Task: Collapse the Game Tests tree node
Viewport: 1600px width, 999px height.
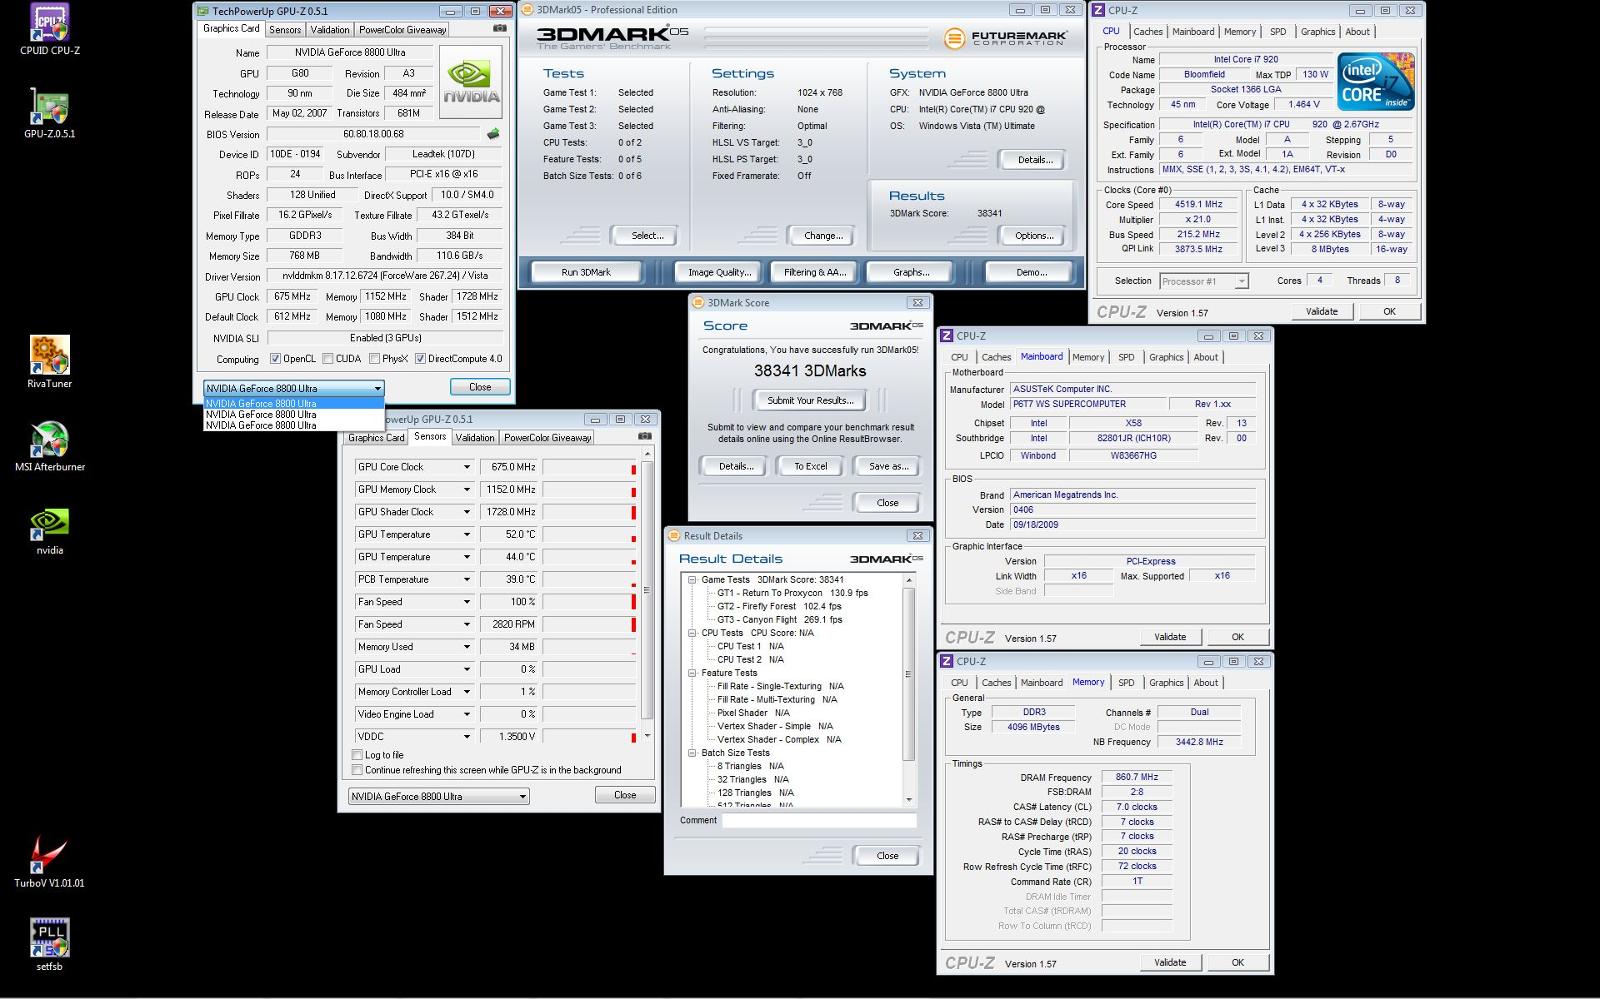Action: pyautogui.click(x=691, y=579)
